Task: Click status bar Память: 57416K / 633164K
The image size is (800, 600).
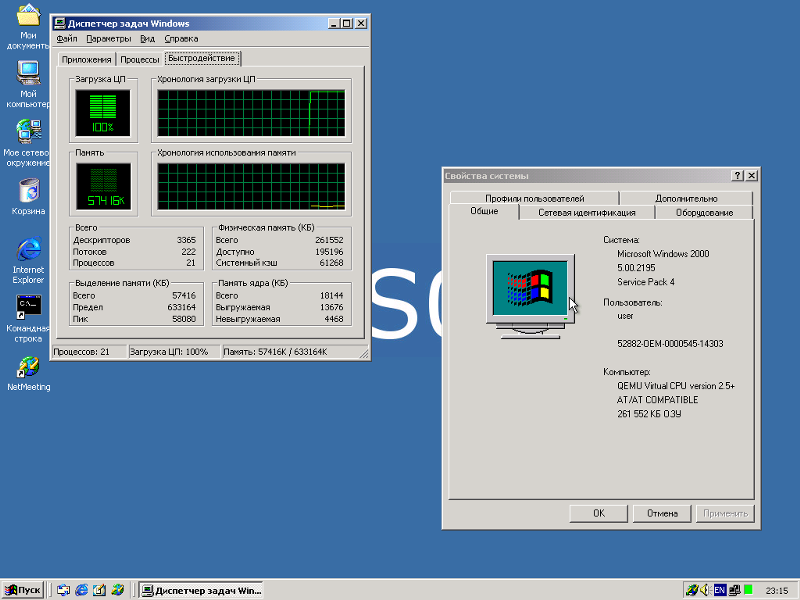Action: click(291, 352)
